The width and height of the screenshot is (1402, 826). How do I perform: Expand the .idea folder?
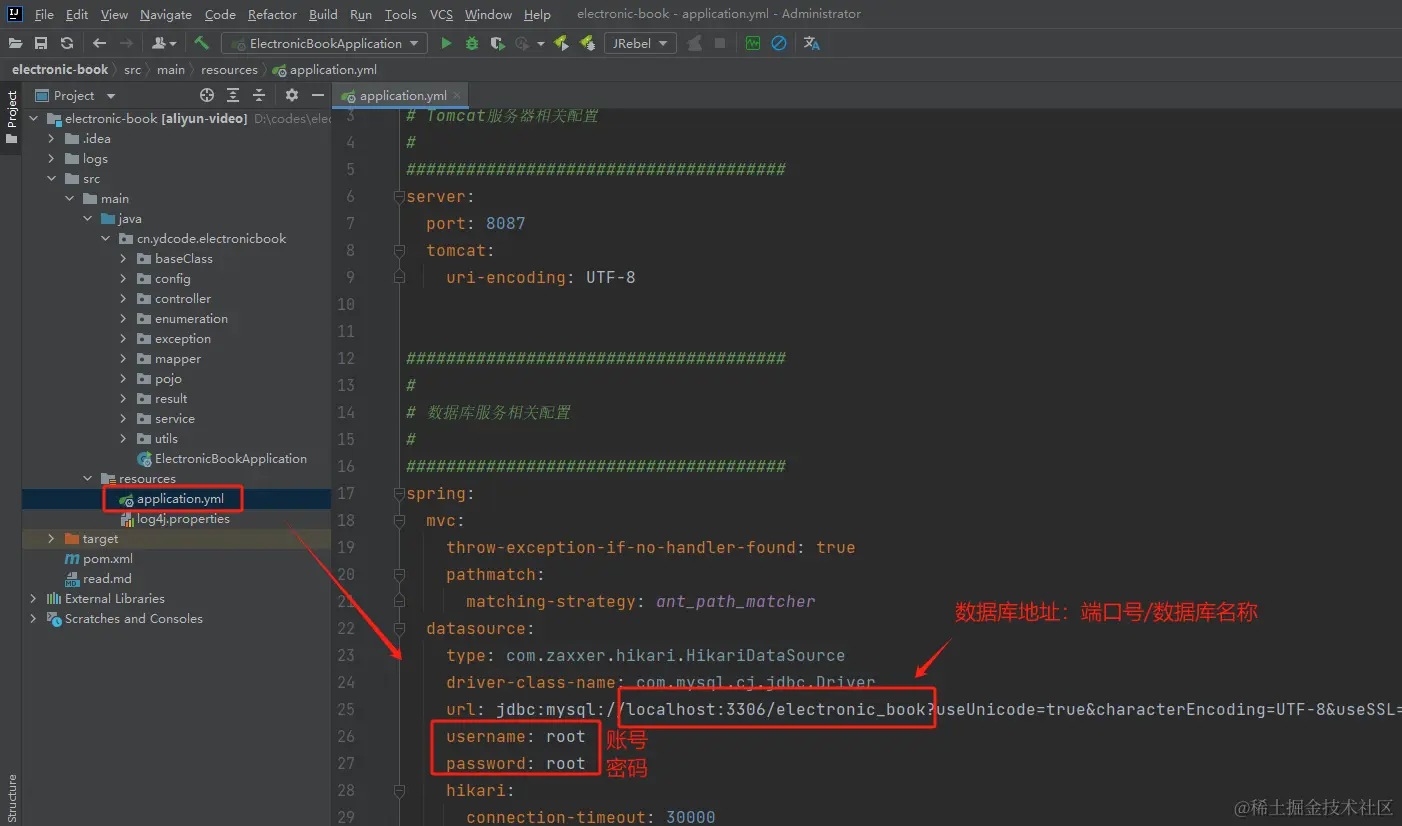click(51, 138)
